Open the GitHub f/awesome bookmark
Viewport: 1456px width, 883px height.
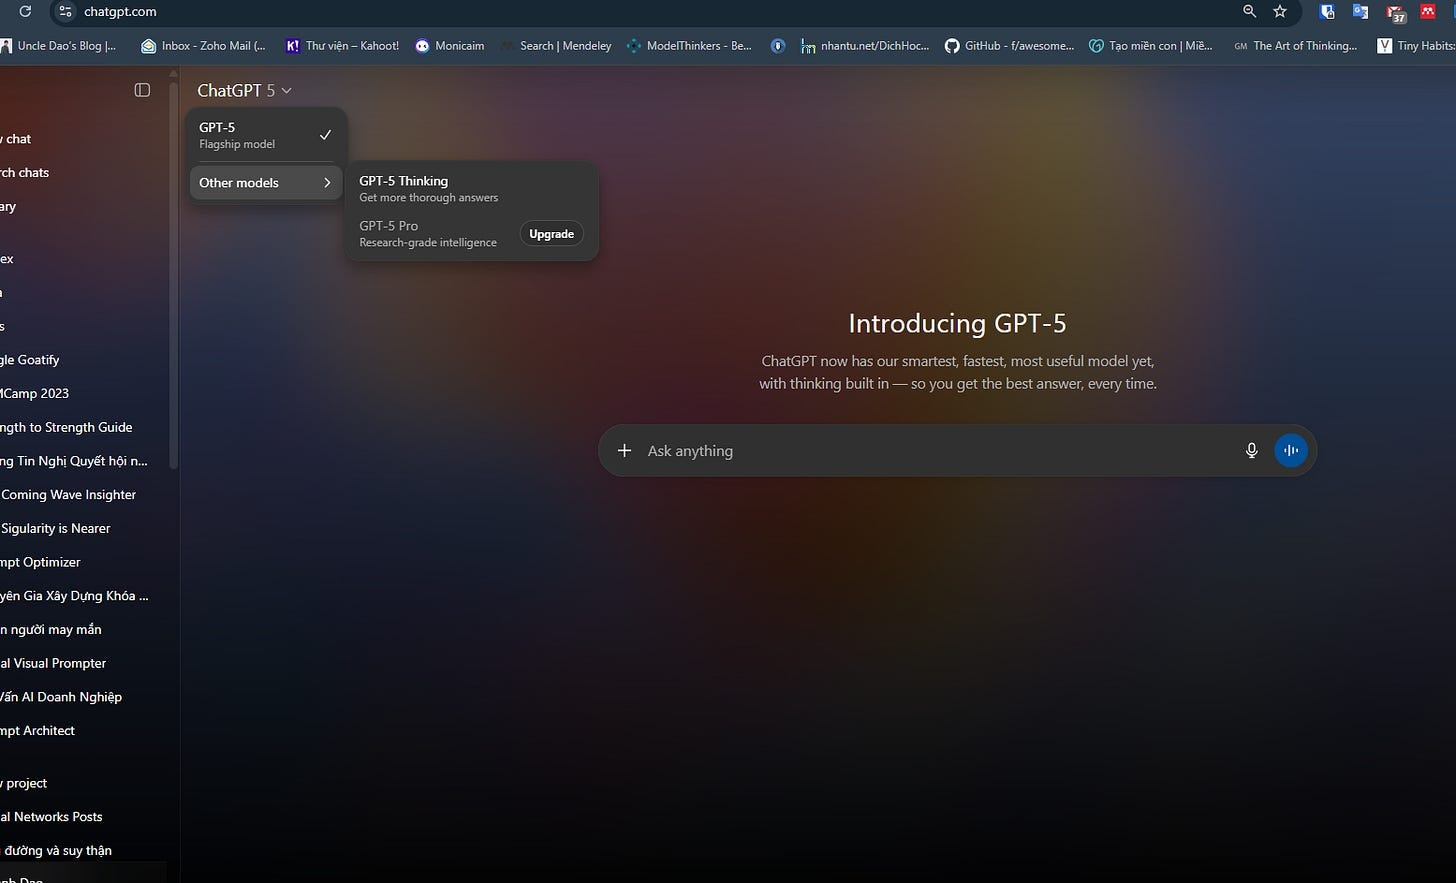1010,46
